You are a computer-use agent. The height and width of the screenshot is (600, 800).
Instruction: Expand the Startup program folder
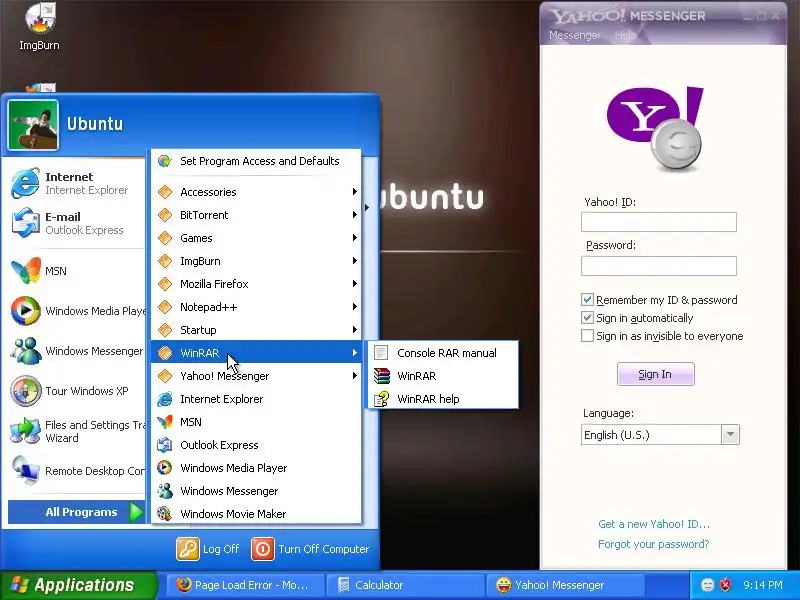256,330
